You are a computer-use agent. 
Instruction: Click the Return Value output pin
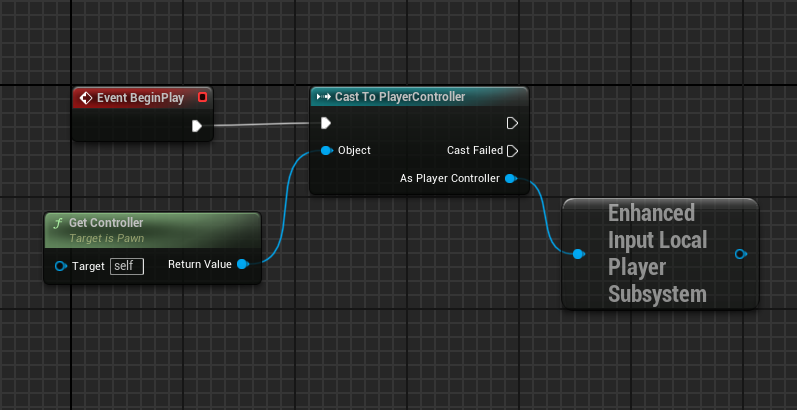click(243, 264)
